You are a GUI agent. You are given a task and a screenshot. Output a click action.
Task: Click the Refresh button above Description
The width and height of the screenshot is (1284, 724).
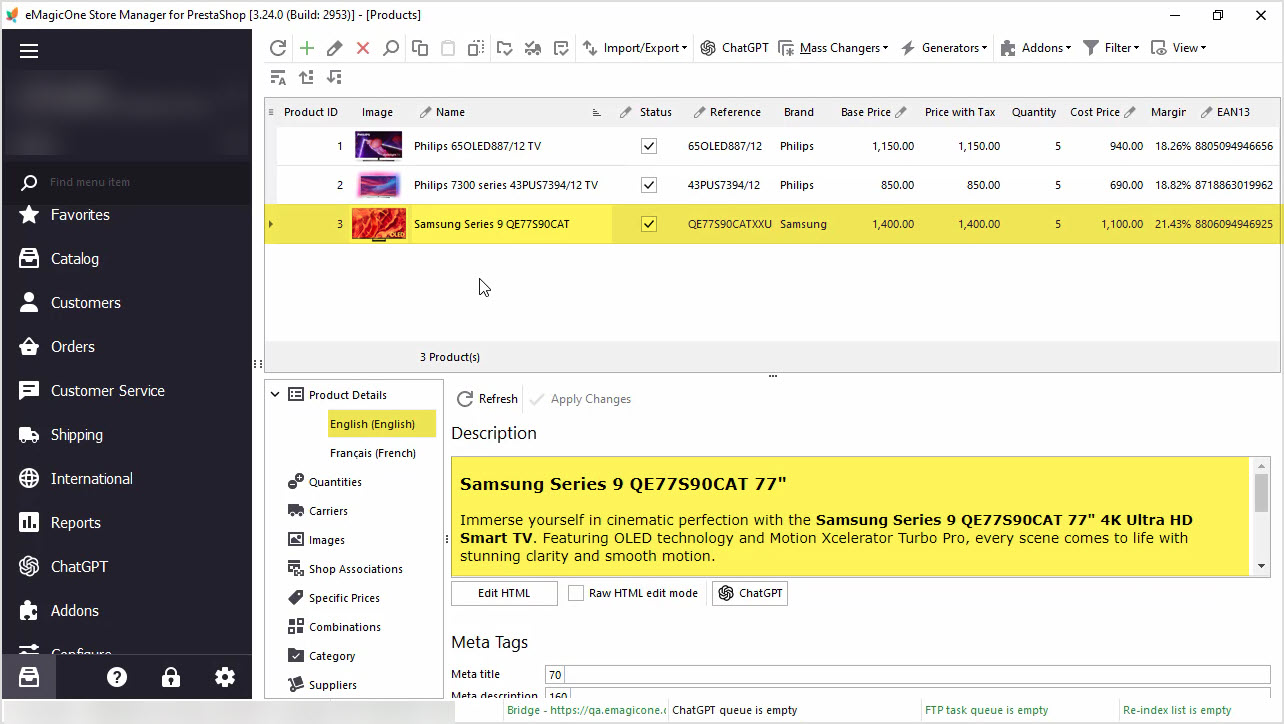pyautogui.click(x=488, y=399)
